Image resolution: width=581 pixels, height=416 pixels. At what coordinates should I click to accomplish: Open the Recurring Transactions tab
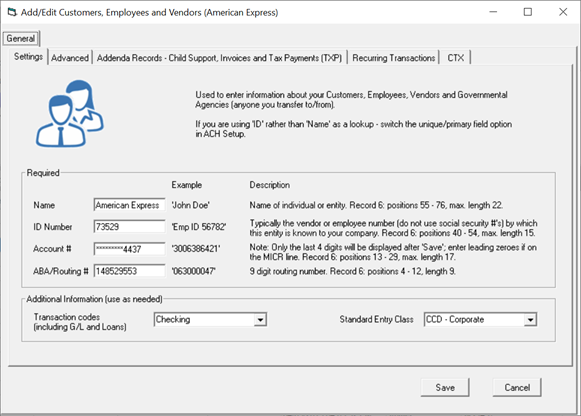[x=394, y=58]
